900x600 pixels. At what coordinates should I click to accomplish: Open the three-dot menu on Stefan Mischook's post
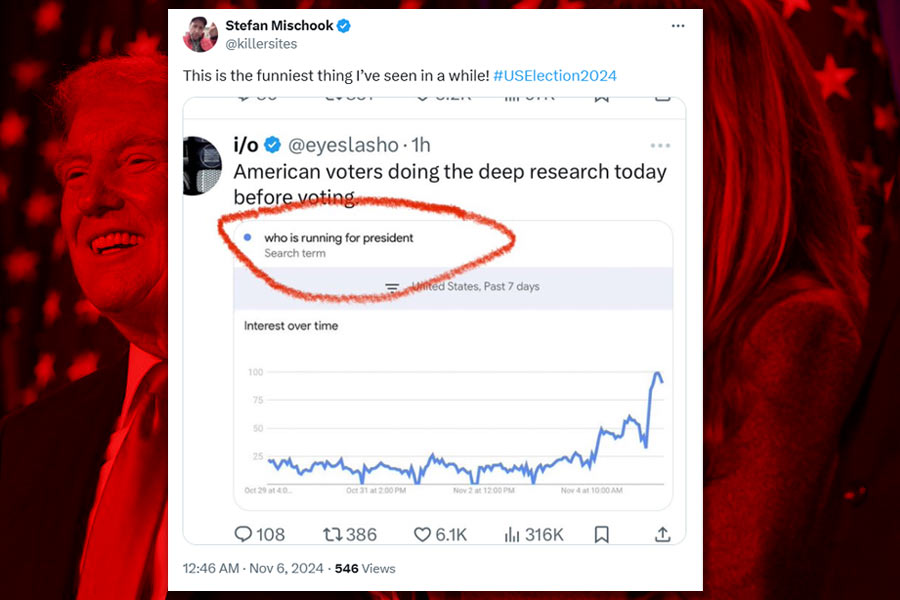pos(678,26)
